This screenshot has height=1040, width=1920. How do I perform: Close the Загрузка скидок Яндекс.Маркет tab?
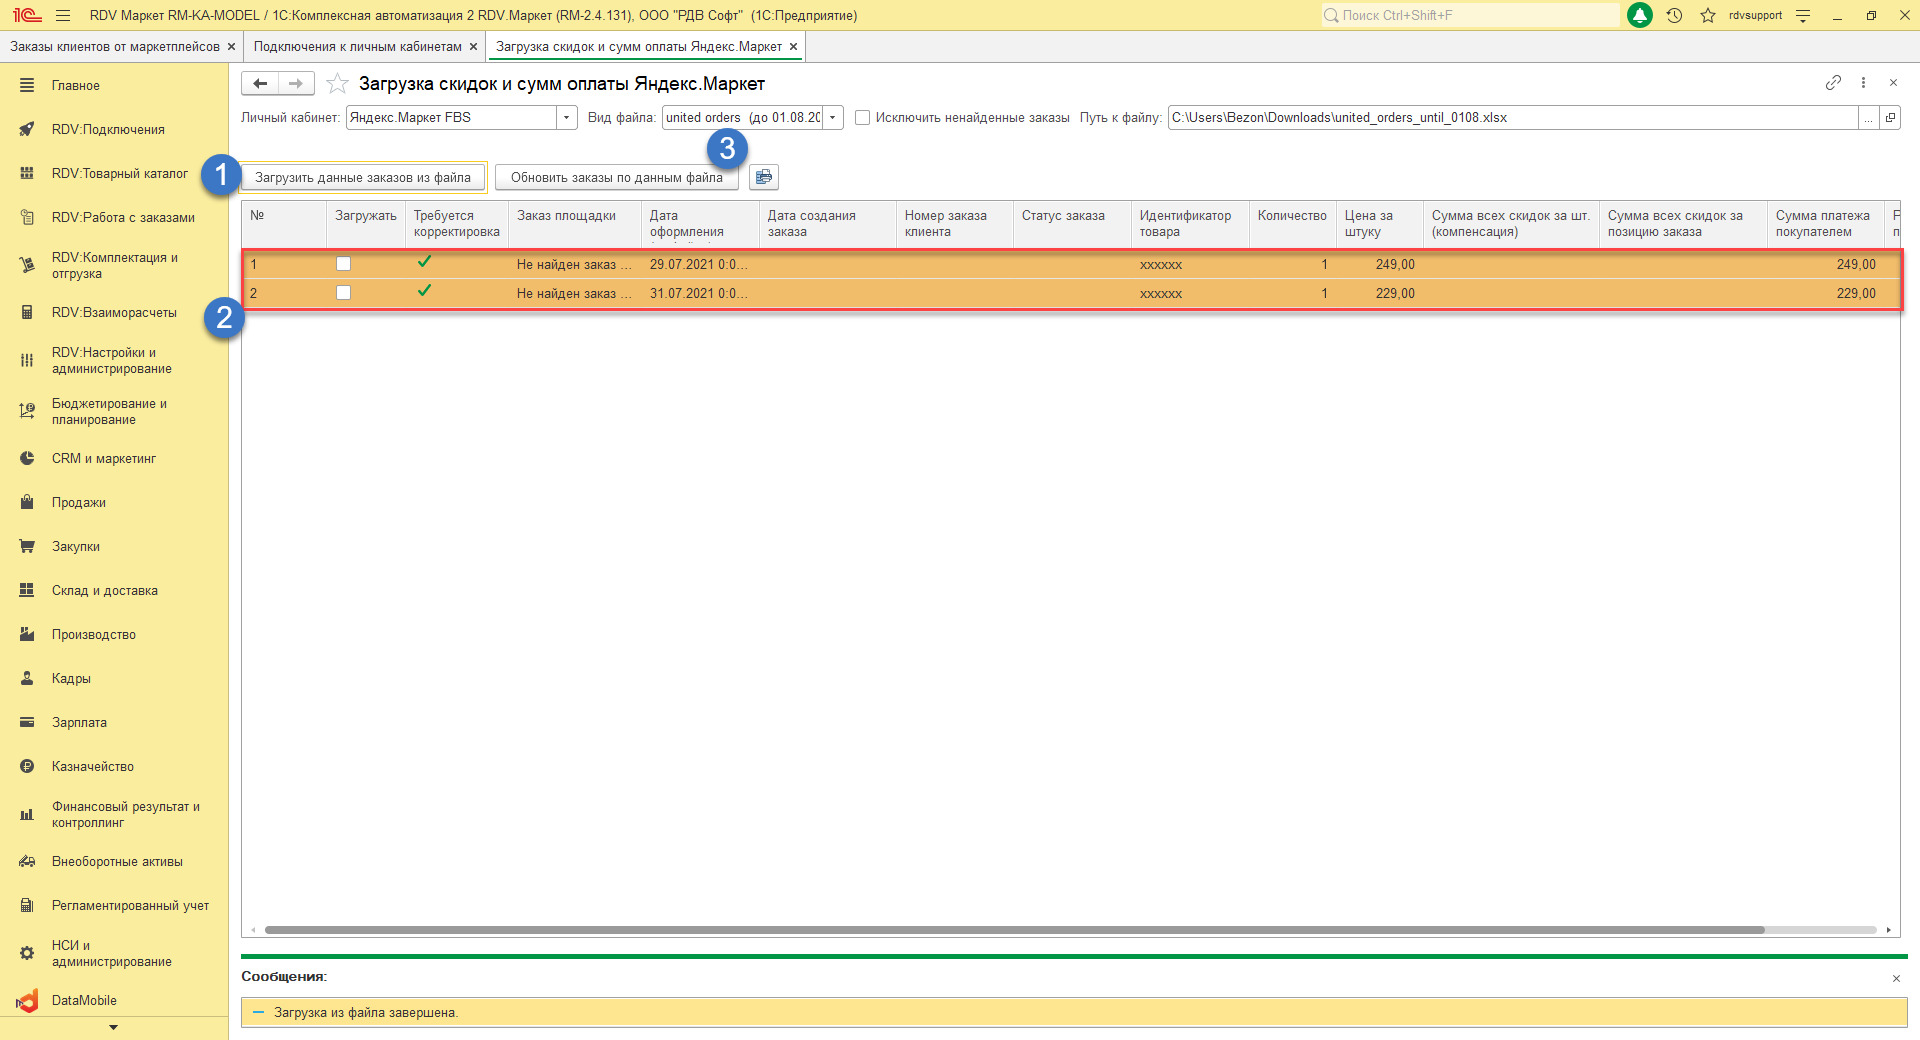793,47
